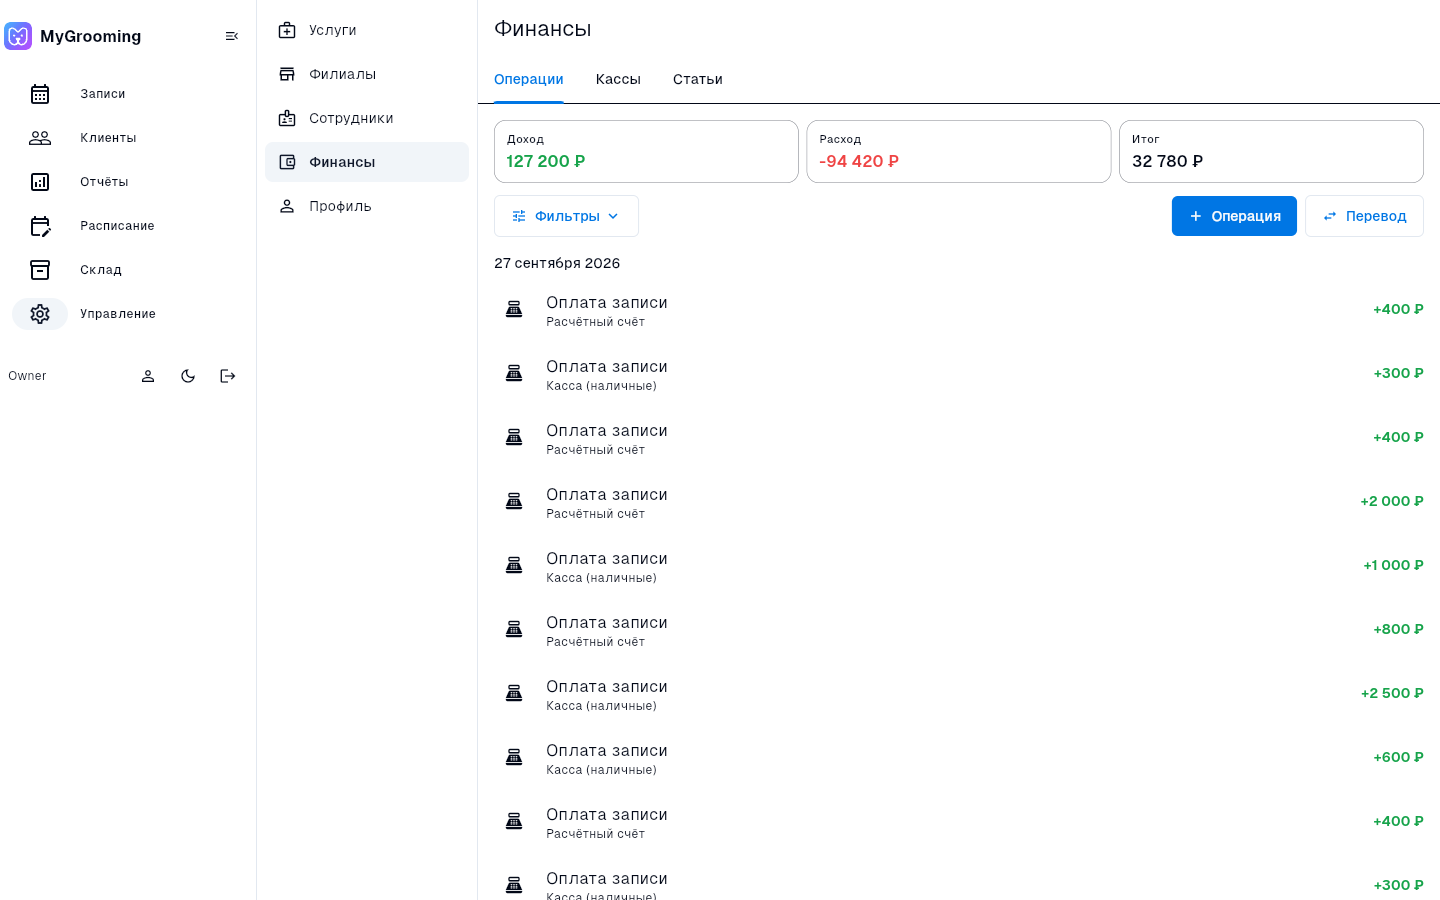Switch to the Статьи tab
The image size is (1440, 900).
(x=698, y=79)
